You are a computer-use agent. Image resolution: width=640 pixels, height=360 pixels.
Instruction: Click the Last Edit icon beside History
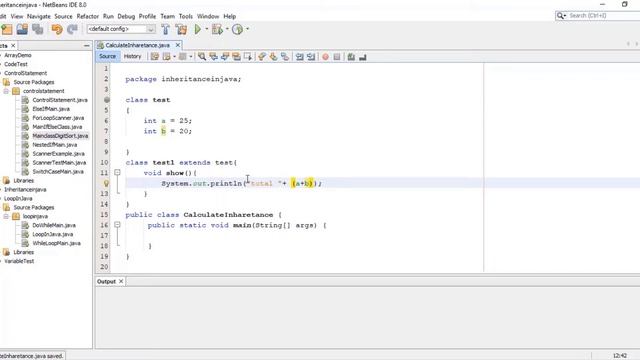pos(155,57)
